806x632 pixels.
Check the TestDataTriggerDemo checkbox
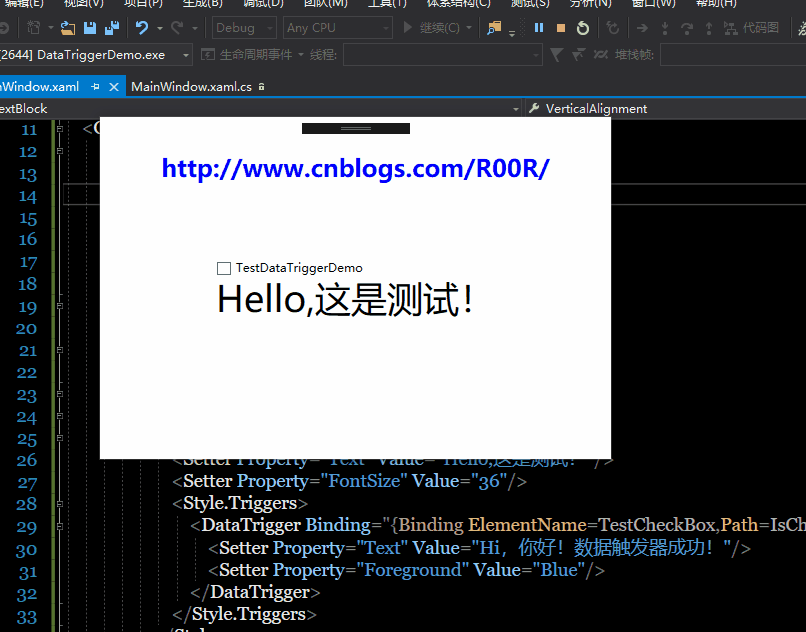click(x=224, y=268)
